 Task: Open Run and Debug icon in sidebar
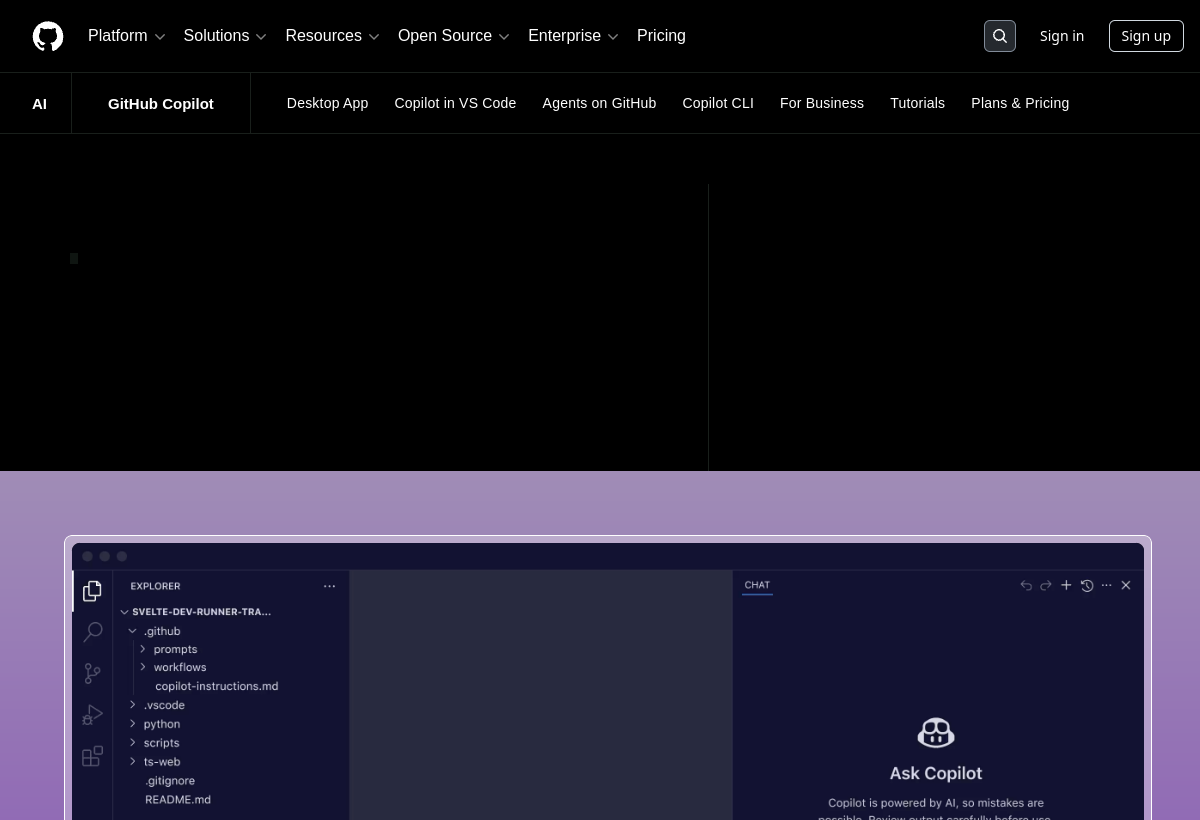[x=92, y=715]
